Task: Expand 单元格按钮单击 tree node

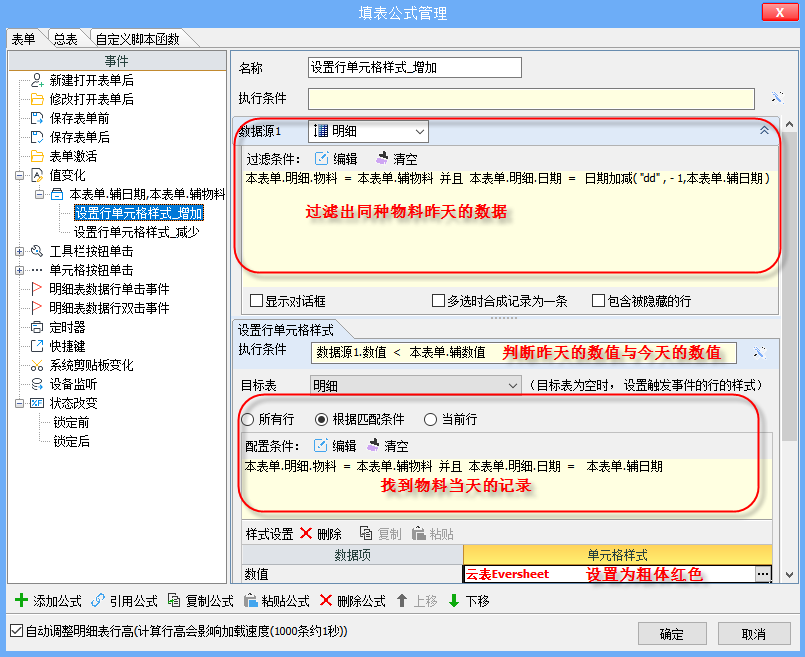Action: coord(20,270)
